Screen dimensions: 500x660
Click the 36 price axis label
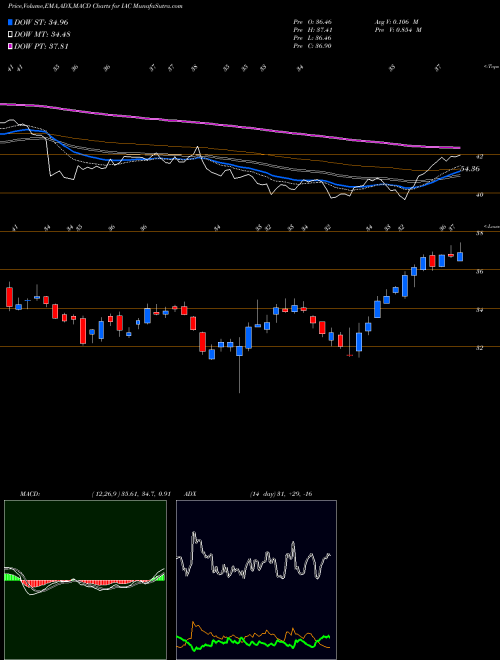pyautogui.click(x=479, y=271)
